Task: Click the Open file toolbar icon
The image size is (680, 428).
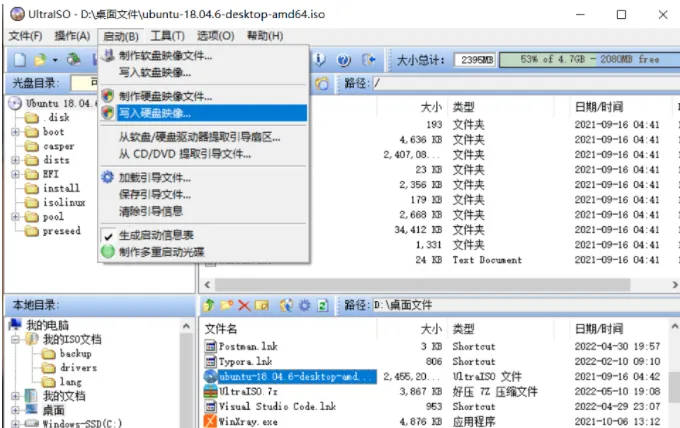Action: 40,59
